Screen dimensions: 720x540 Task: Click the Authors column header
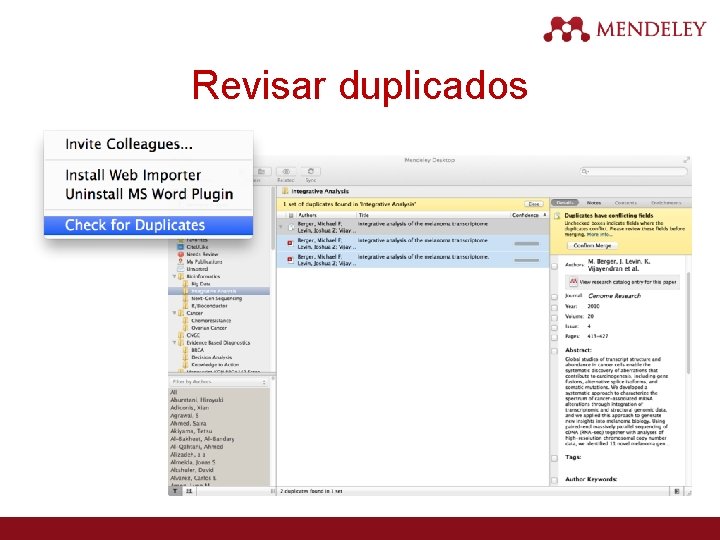point(326,214)
